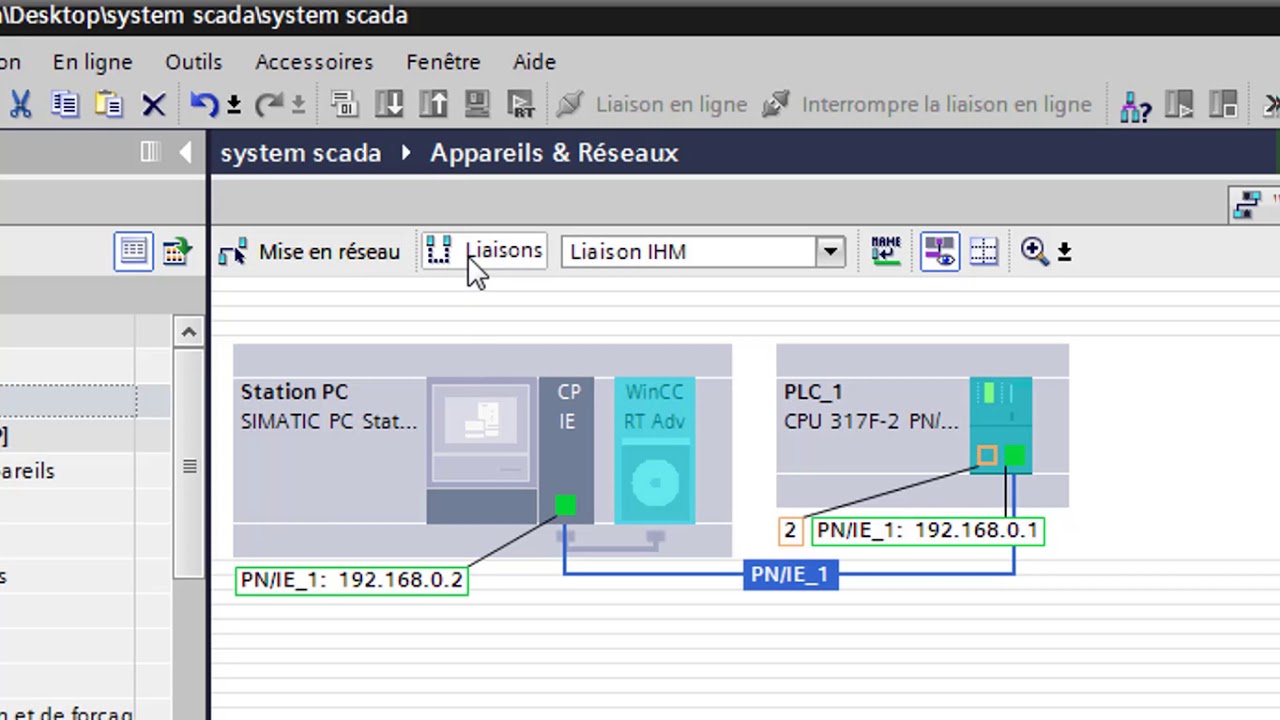The width and height of the screenshot is (1280, 720).
Task: Redo the last undone action
Action: click(x=268, y=104)
